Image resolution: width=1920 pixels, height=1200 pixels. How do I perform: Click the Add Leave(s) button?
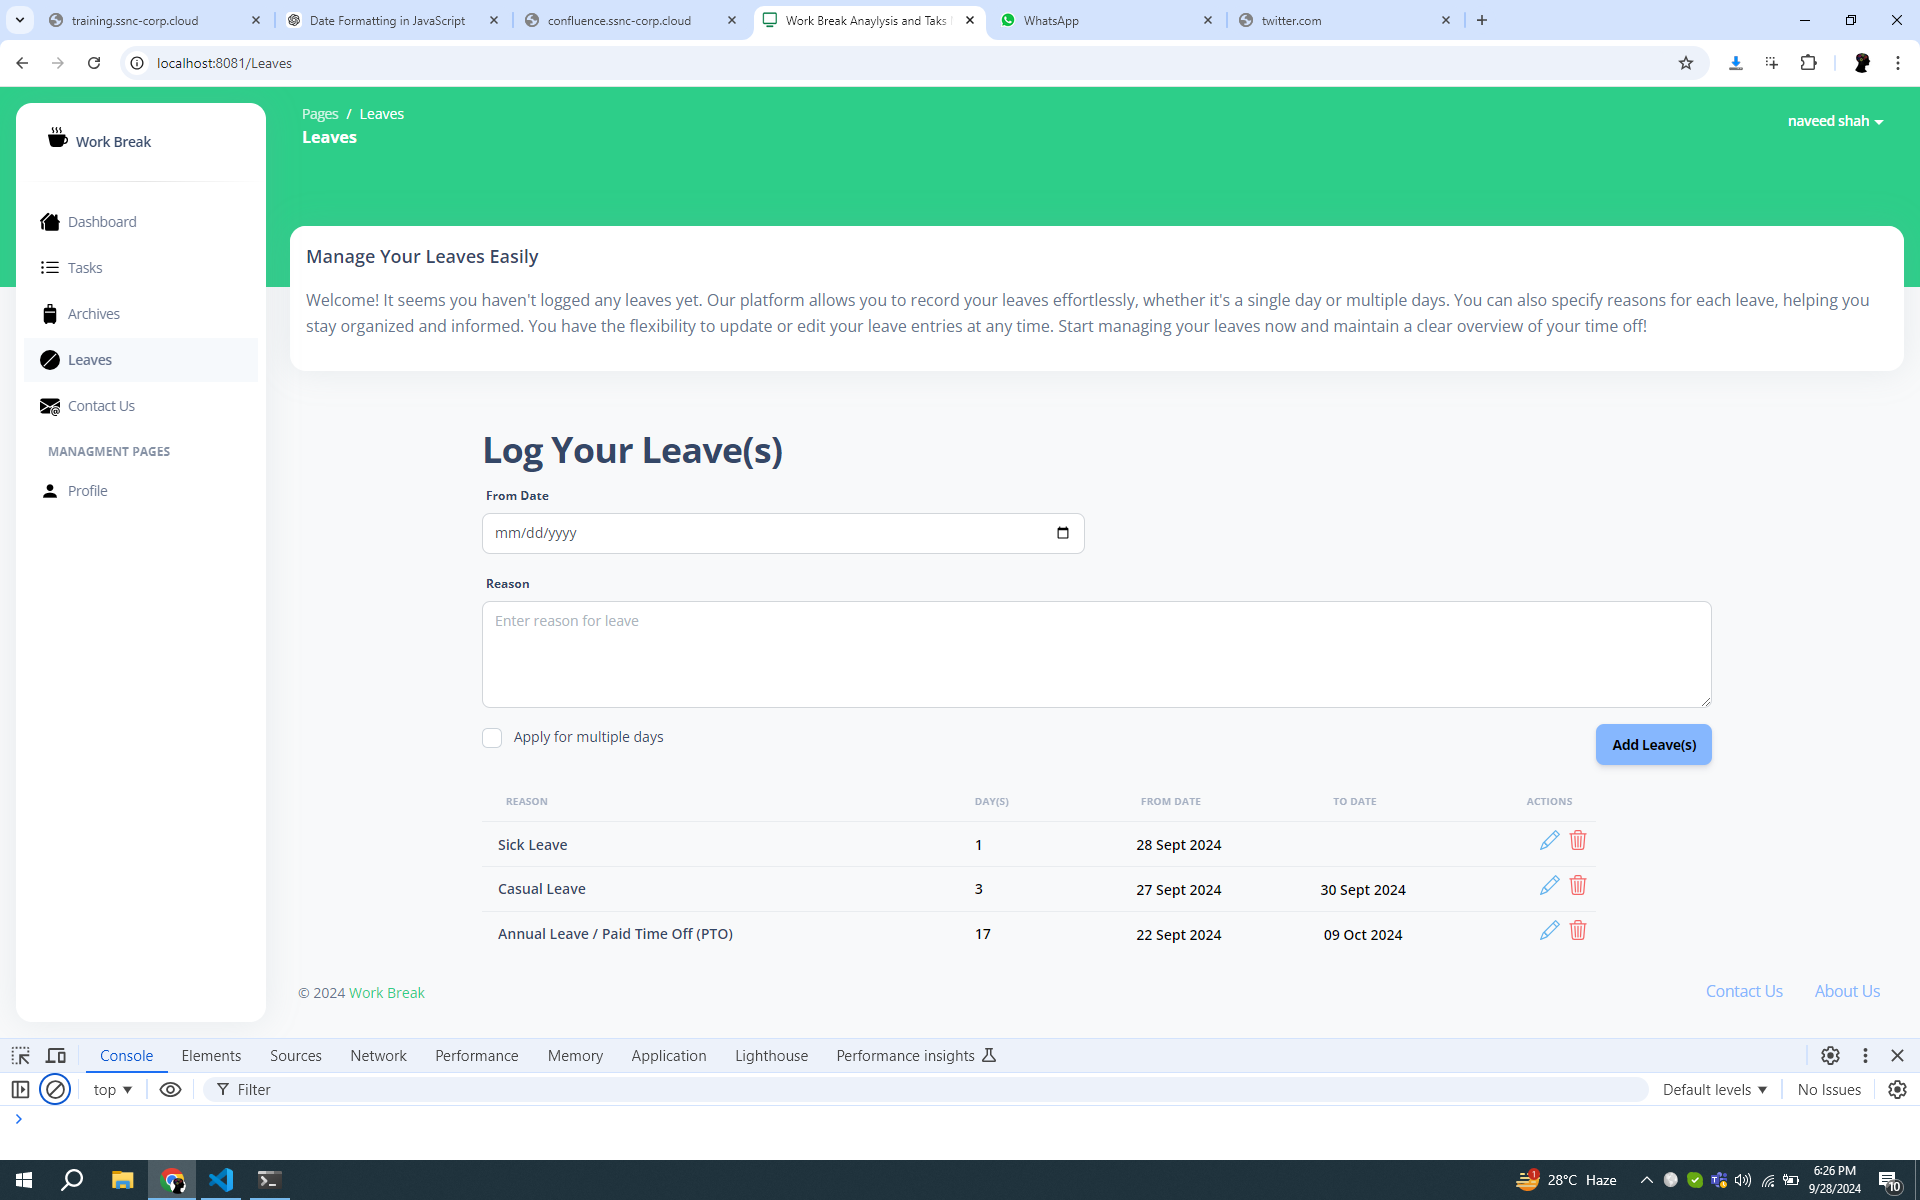[1653, 745]
